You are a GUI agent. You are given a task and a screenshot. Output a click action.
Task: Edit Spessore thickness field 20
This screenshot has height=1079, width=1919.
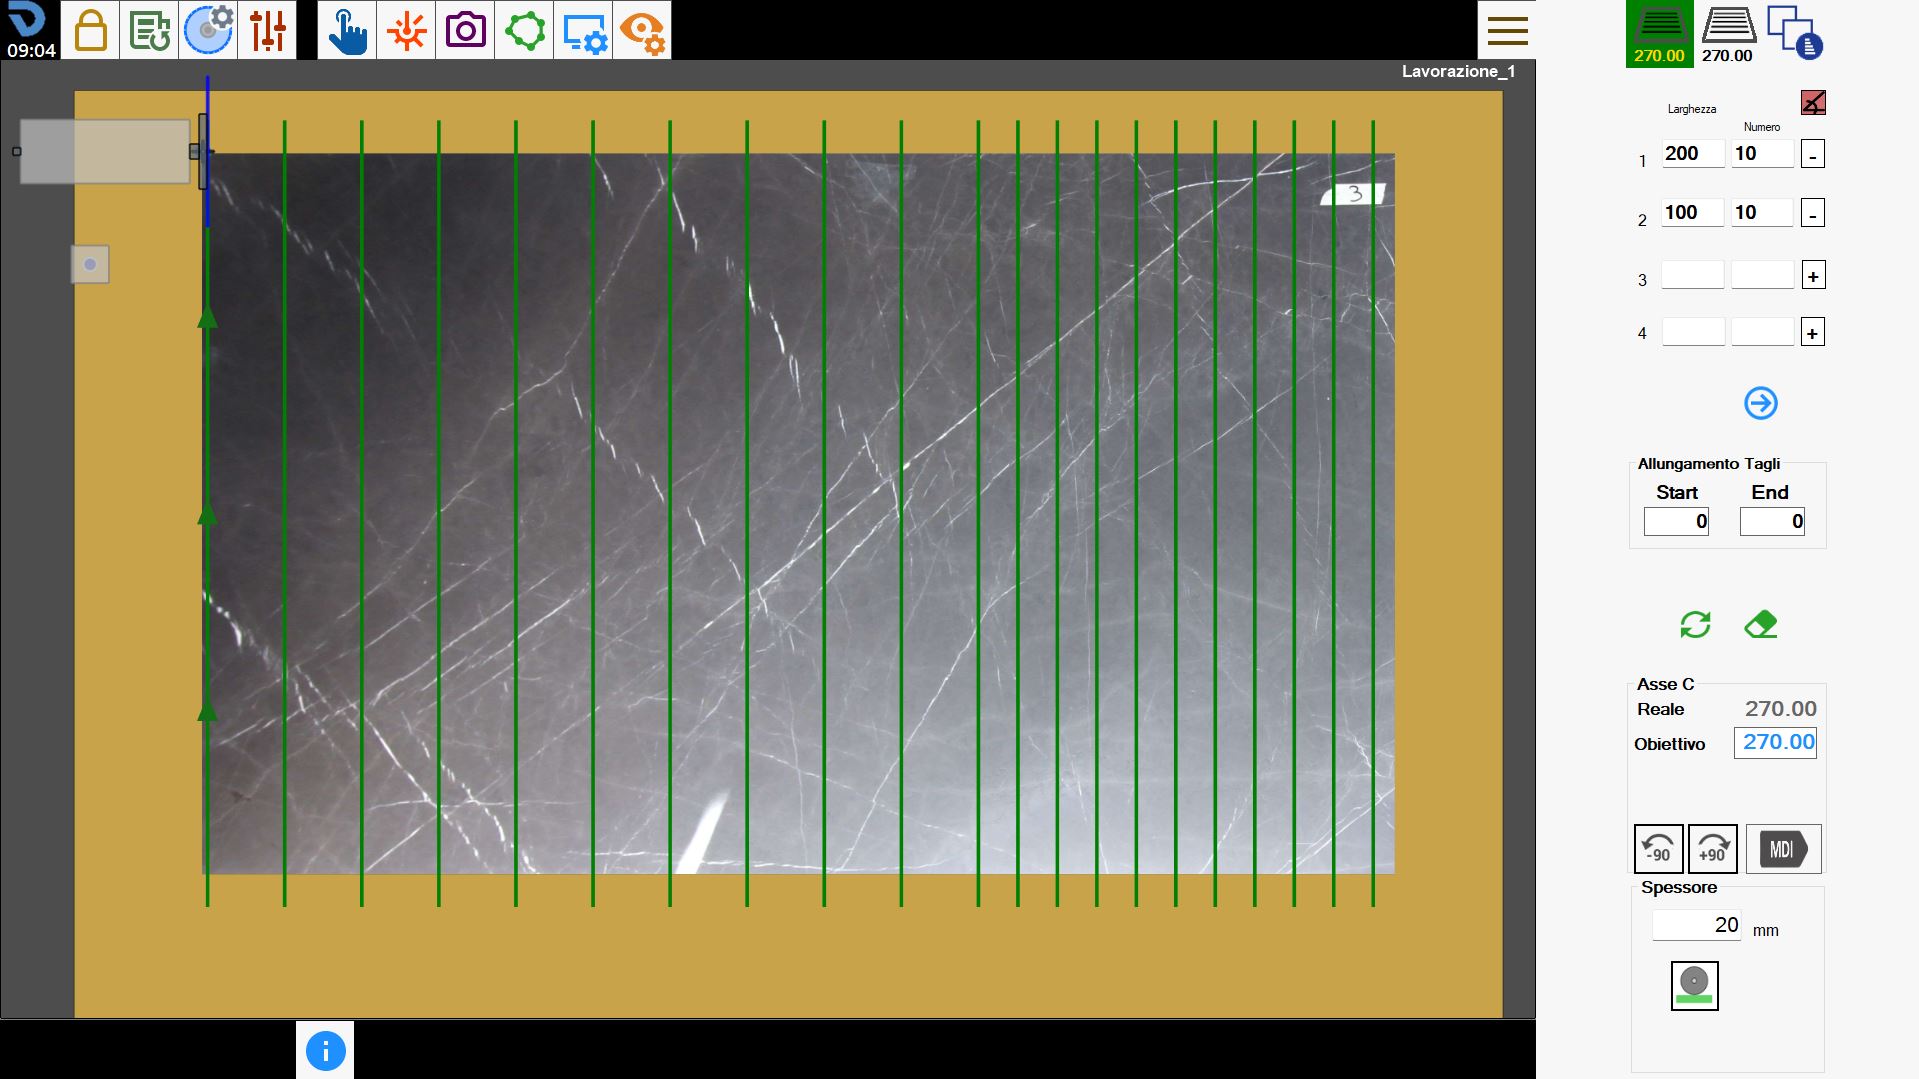1696,925
